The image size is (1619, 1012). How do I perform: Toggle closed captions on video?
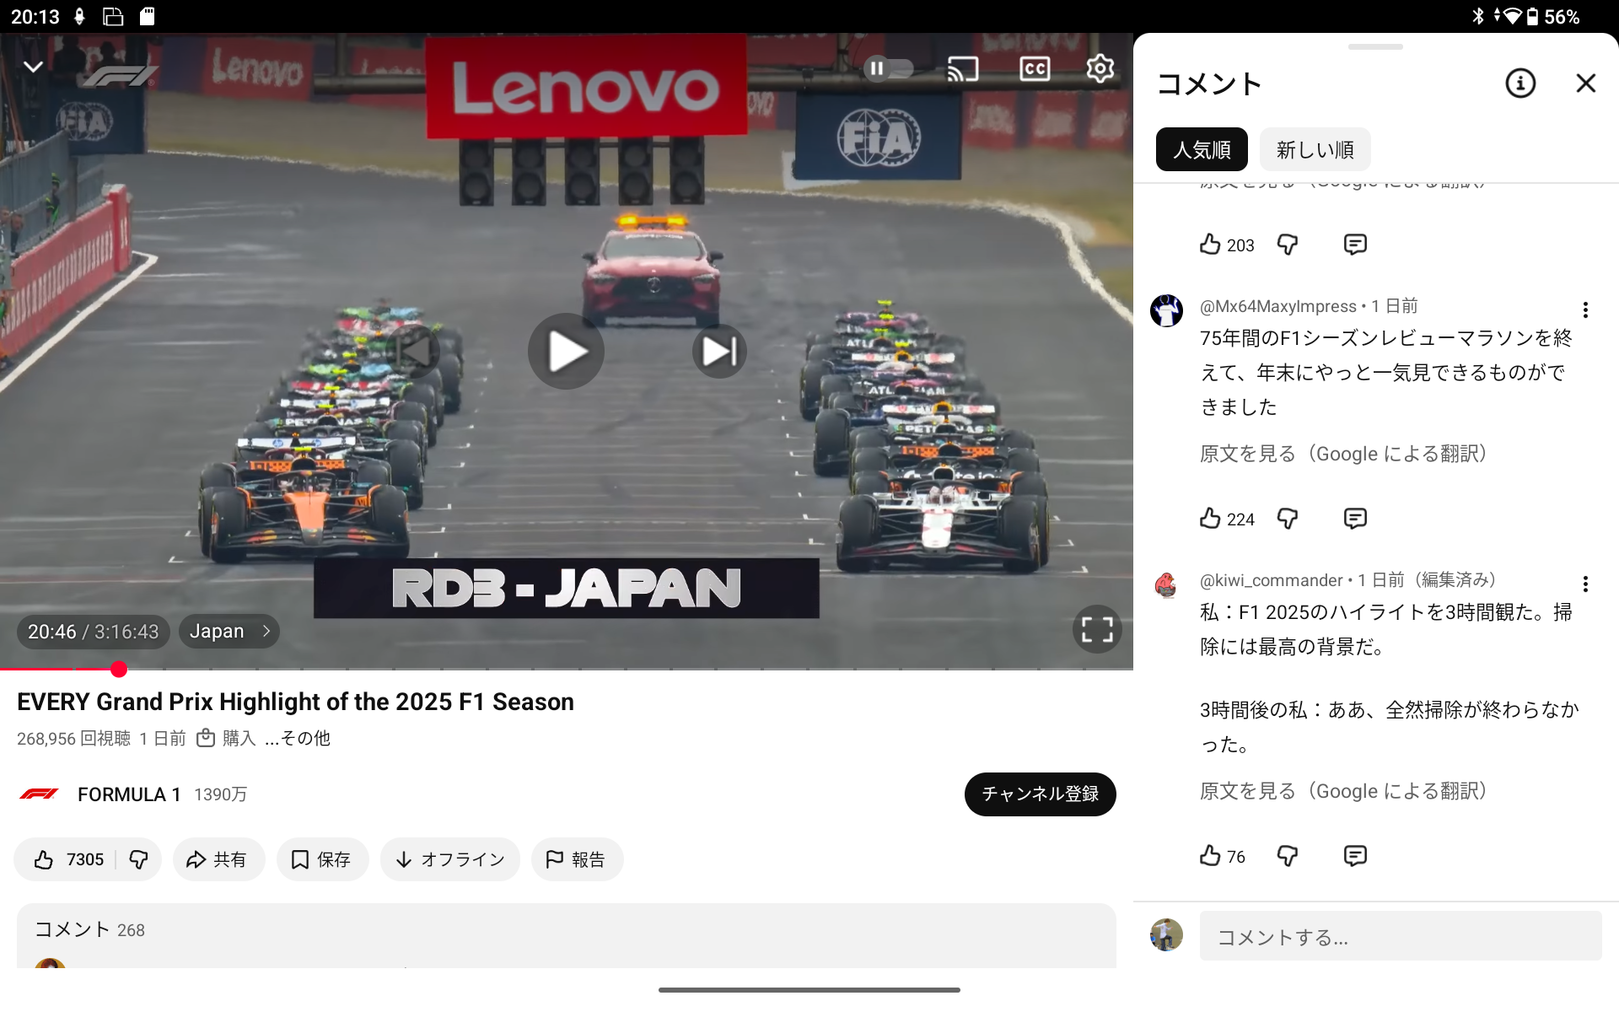(x=1034, y=69)
